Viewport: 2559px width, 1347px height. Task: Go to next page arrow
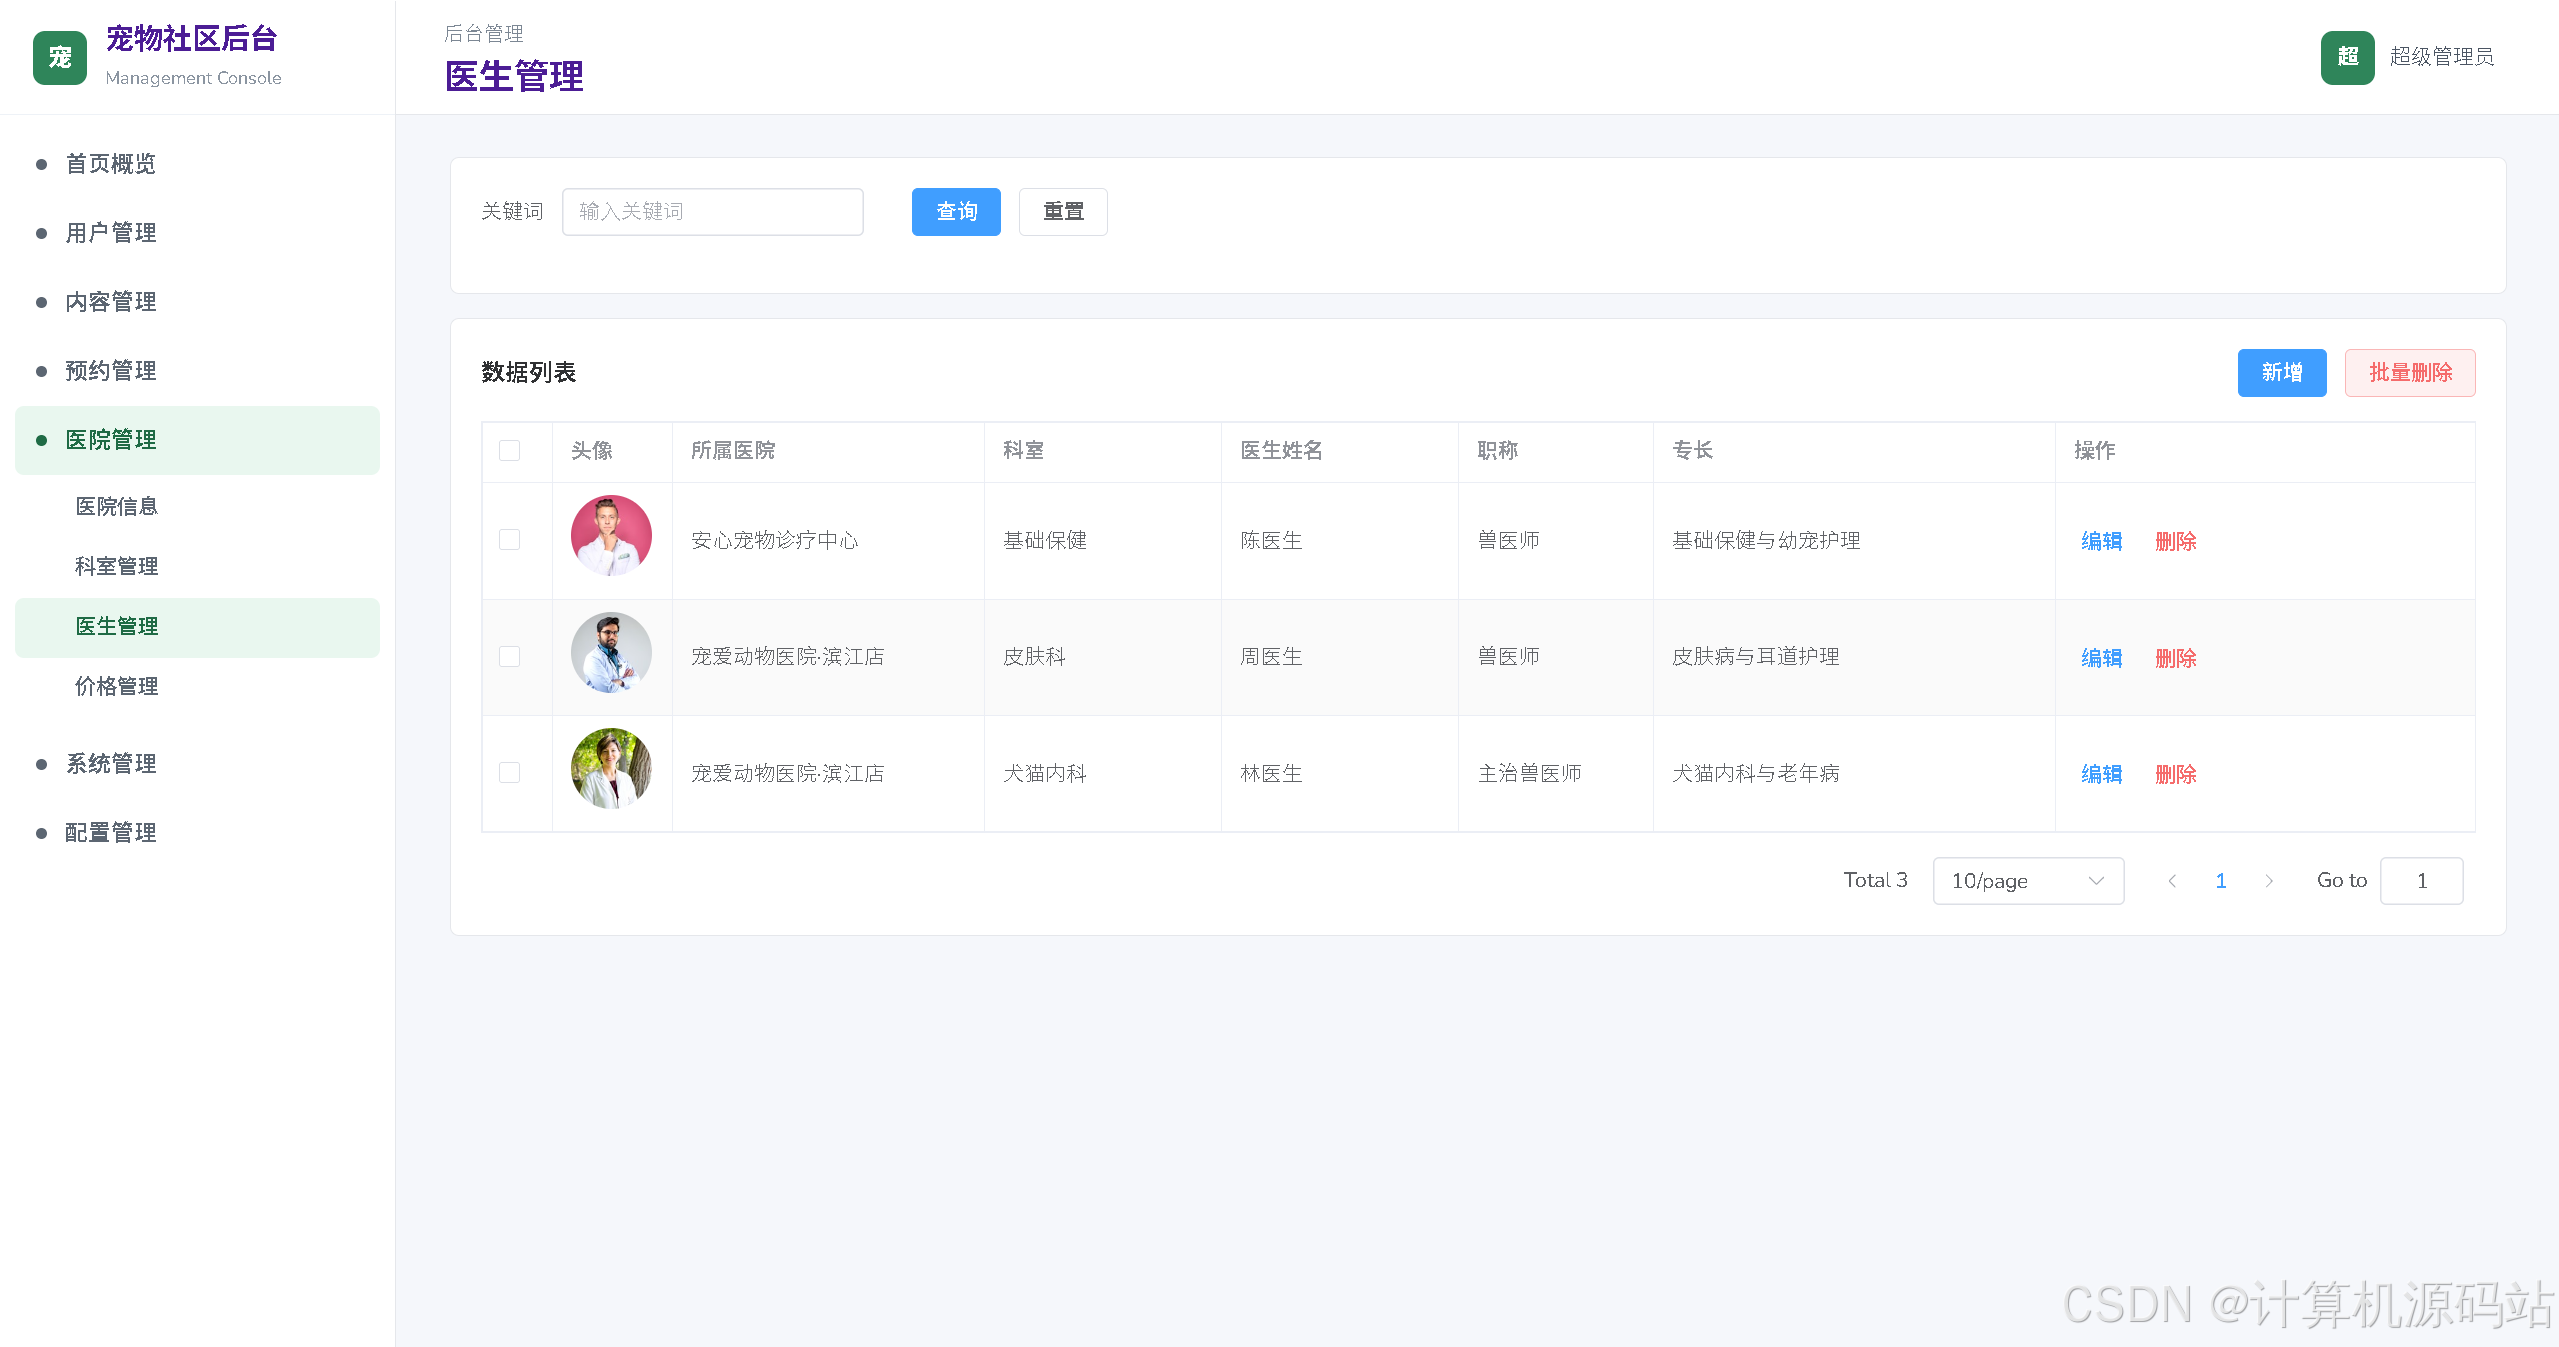(x=2269, y=881)
